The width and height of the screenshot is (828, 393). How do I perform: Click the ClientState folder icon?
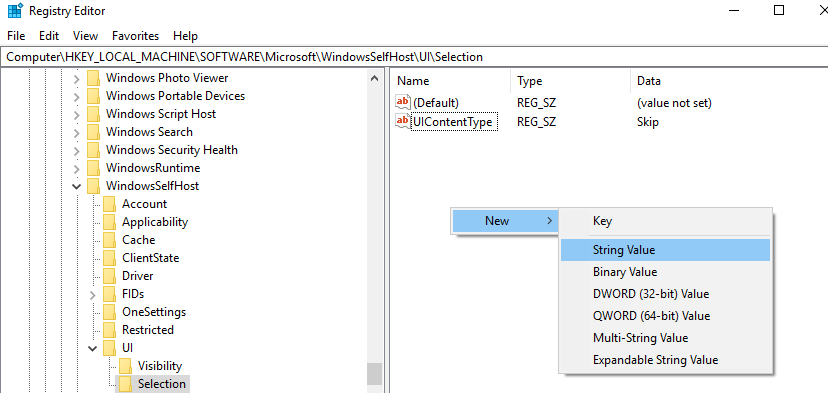[109, 258]
